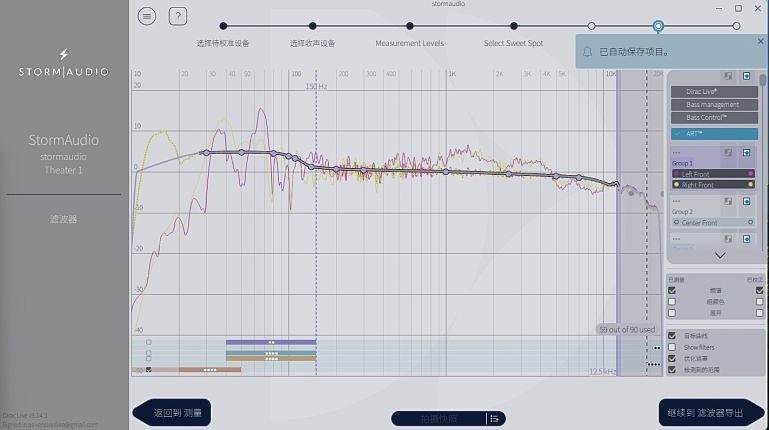Click the right panel vertical scrollbar
The height and width of the screenshot is (430, 769).
[x=762, y=79]
